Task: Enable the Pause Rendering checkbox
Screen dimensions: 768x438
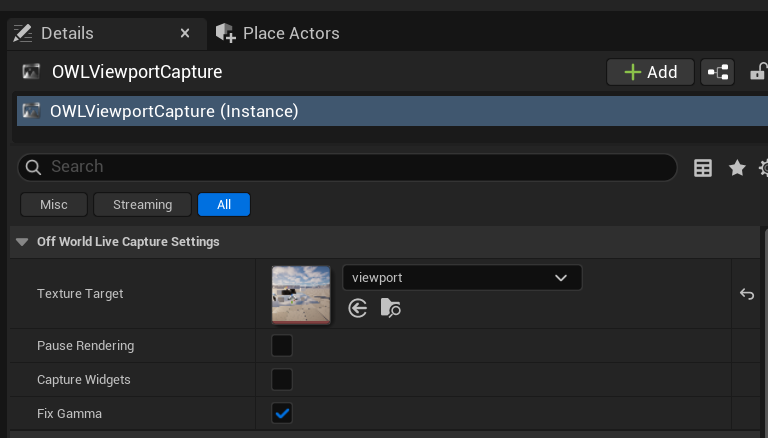Action: tap(282, 345)
